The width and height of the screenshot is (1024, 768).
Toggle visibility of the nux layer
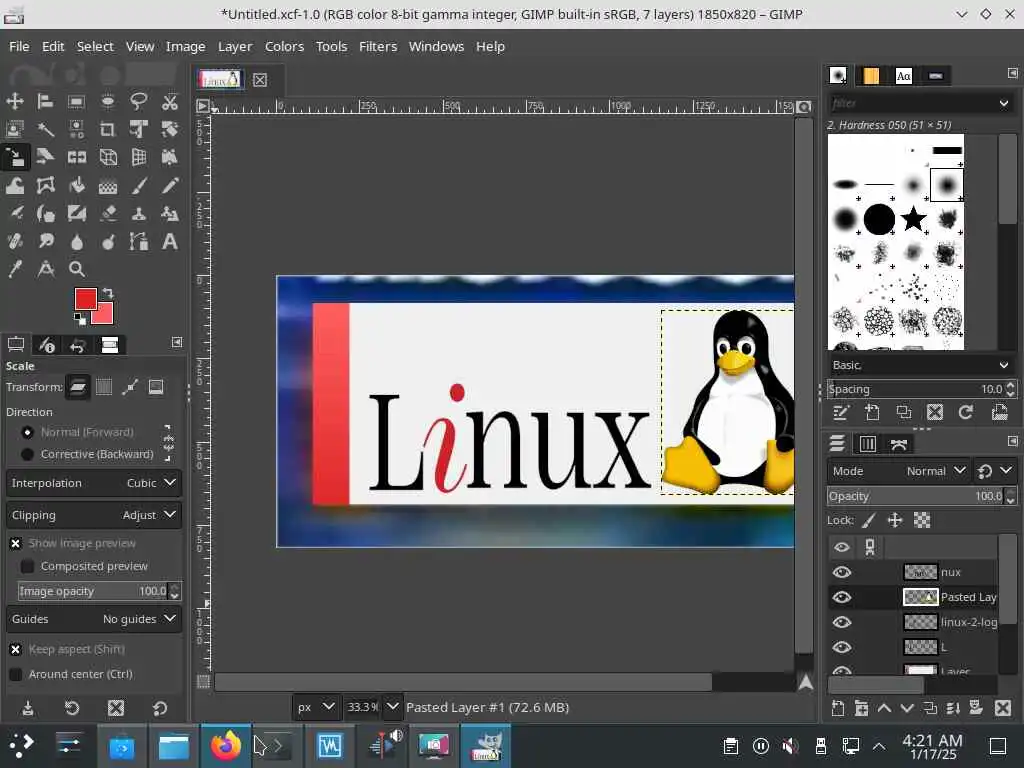coord(842,572)
